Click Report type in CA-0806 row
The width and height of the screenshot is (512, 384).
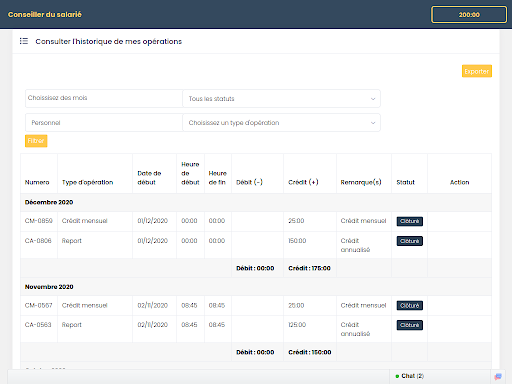(72, 241)
